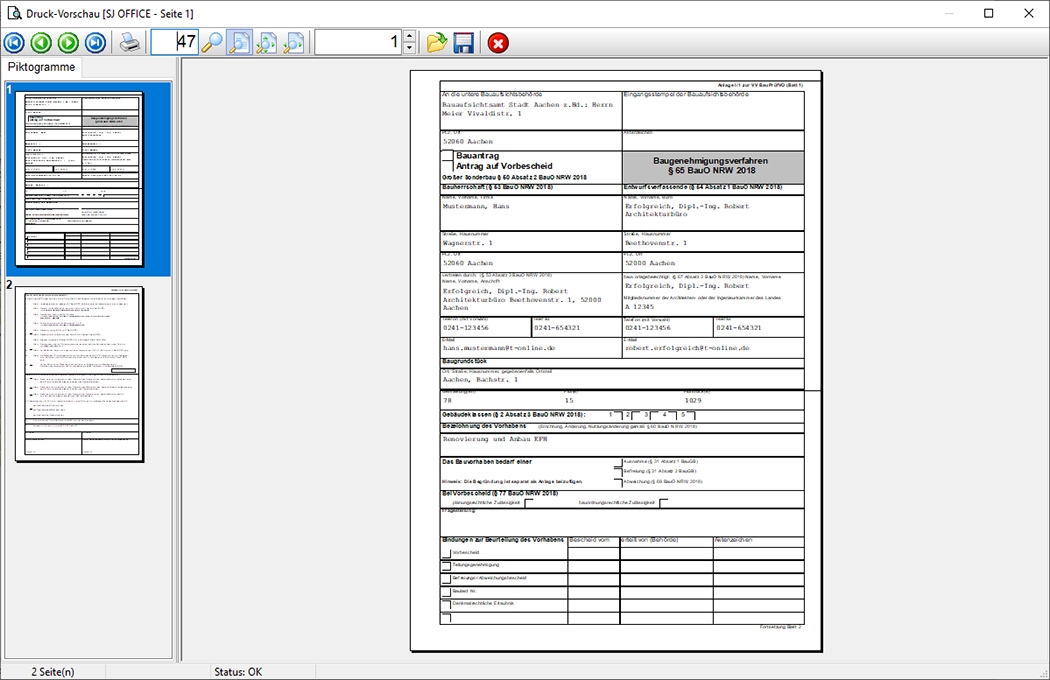The height and width of the screenshot is (680, 1050).
Task: Select the Piktogramme tab
Action: (x=42, y=67)
